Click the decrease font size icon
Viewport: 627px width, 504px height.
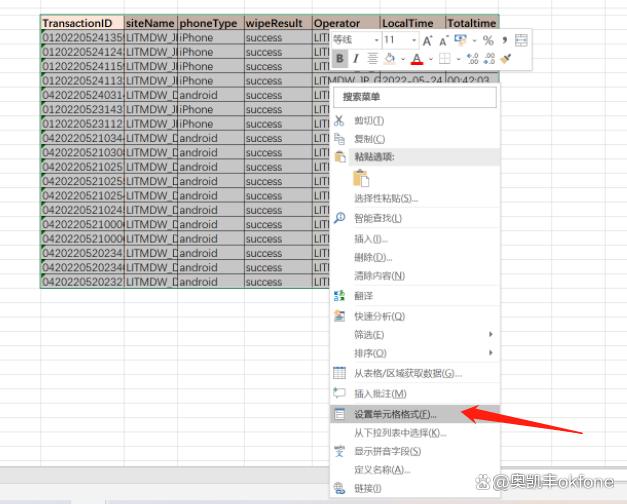443,40
